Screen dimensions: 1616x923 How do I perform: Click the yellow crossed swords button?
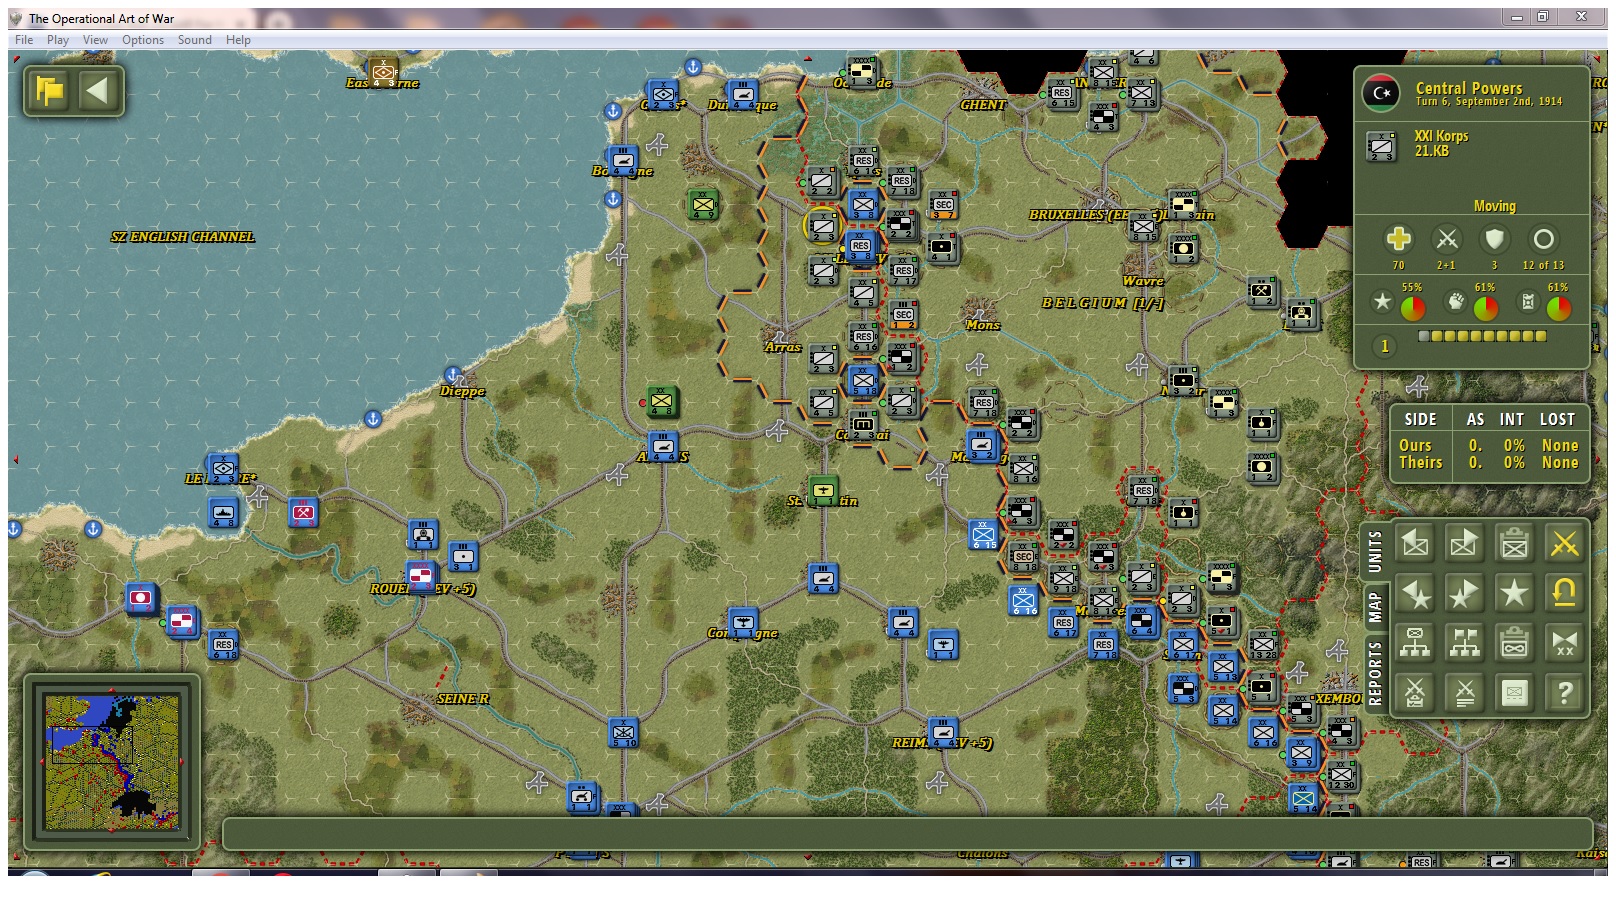(x=1564, y=543)
